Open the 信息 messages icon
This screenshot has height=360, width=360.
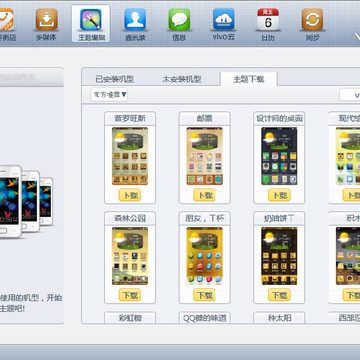[x=179, y=24]
